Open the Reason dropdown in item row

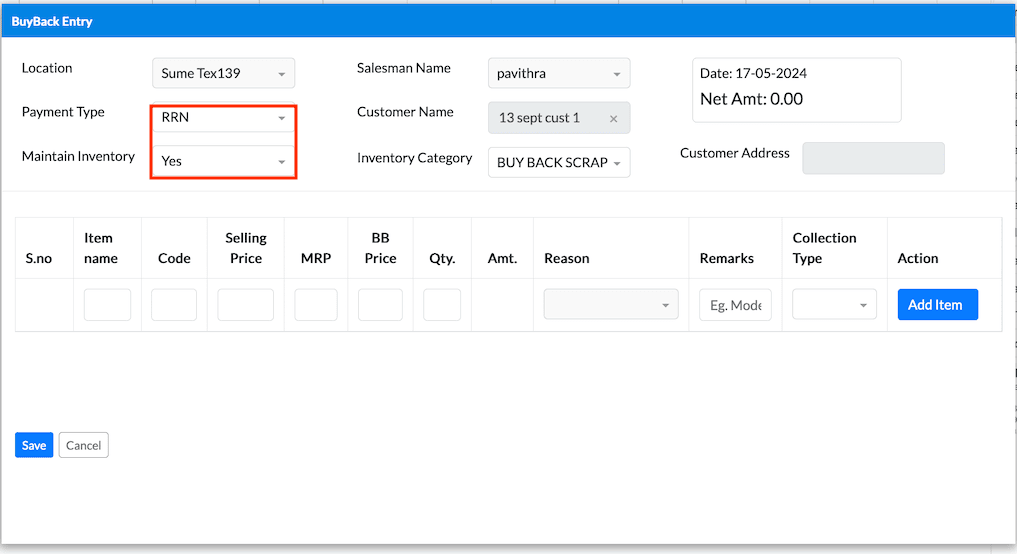coord(610,305)
